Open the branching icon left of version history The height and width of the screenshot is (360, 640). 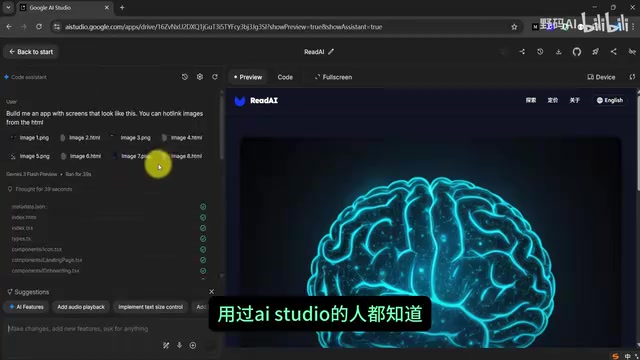point(522,52)
